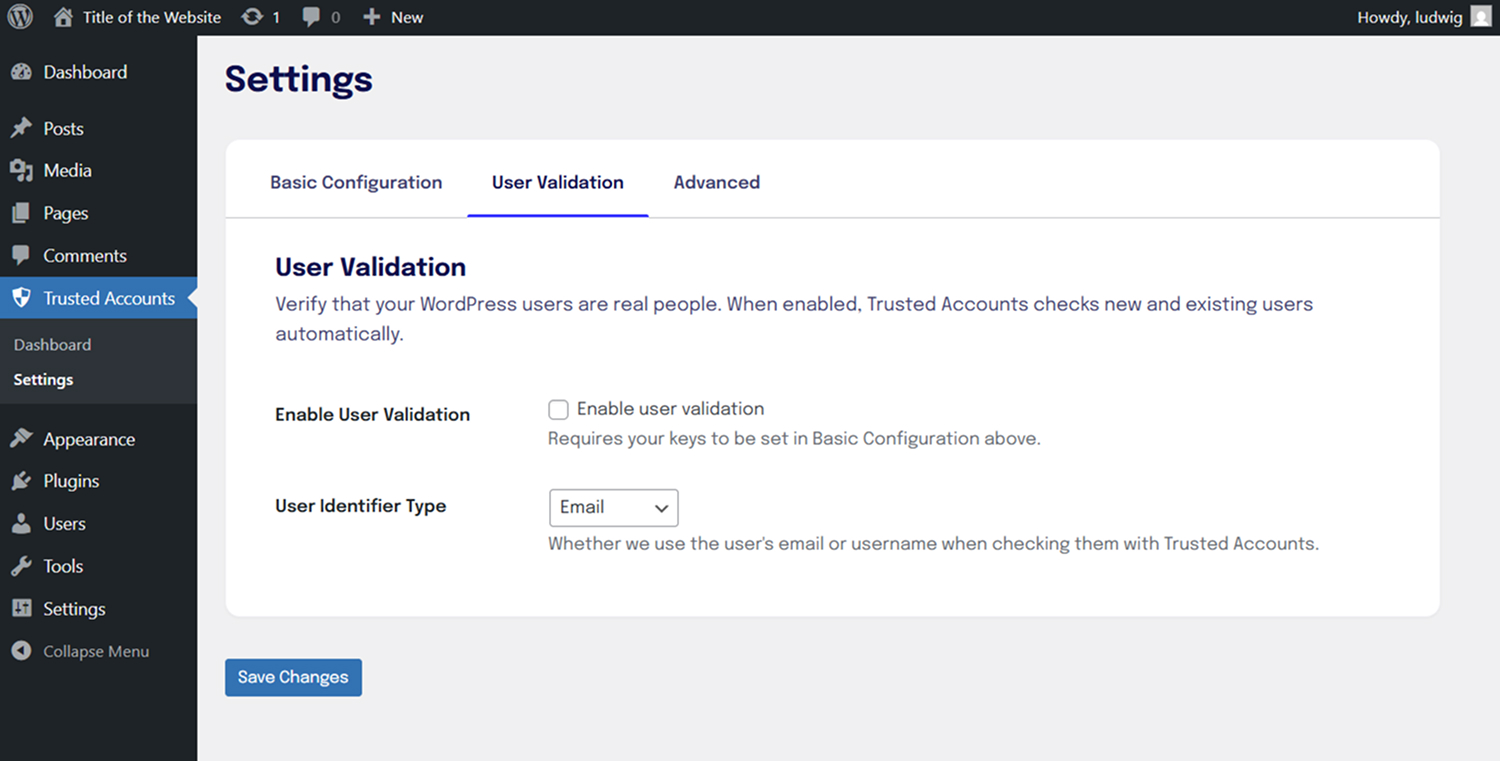The image size is (1500, 761).
Task: Switch to the Advanced tab
Action: click(x=716, y=182)
